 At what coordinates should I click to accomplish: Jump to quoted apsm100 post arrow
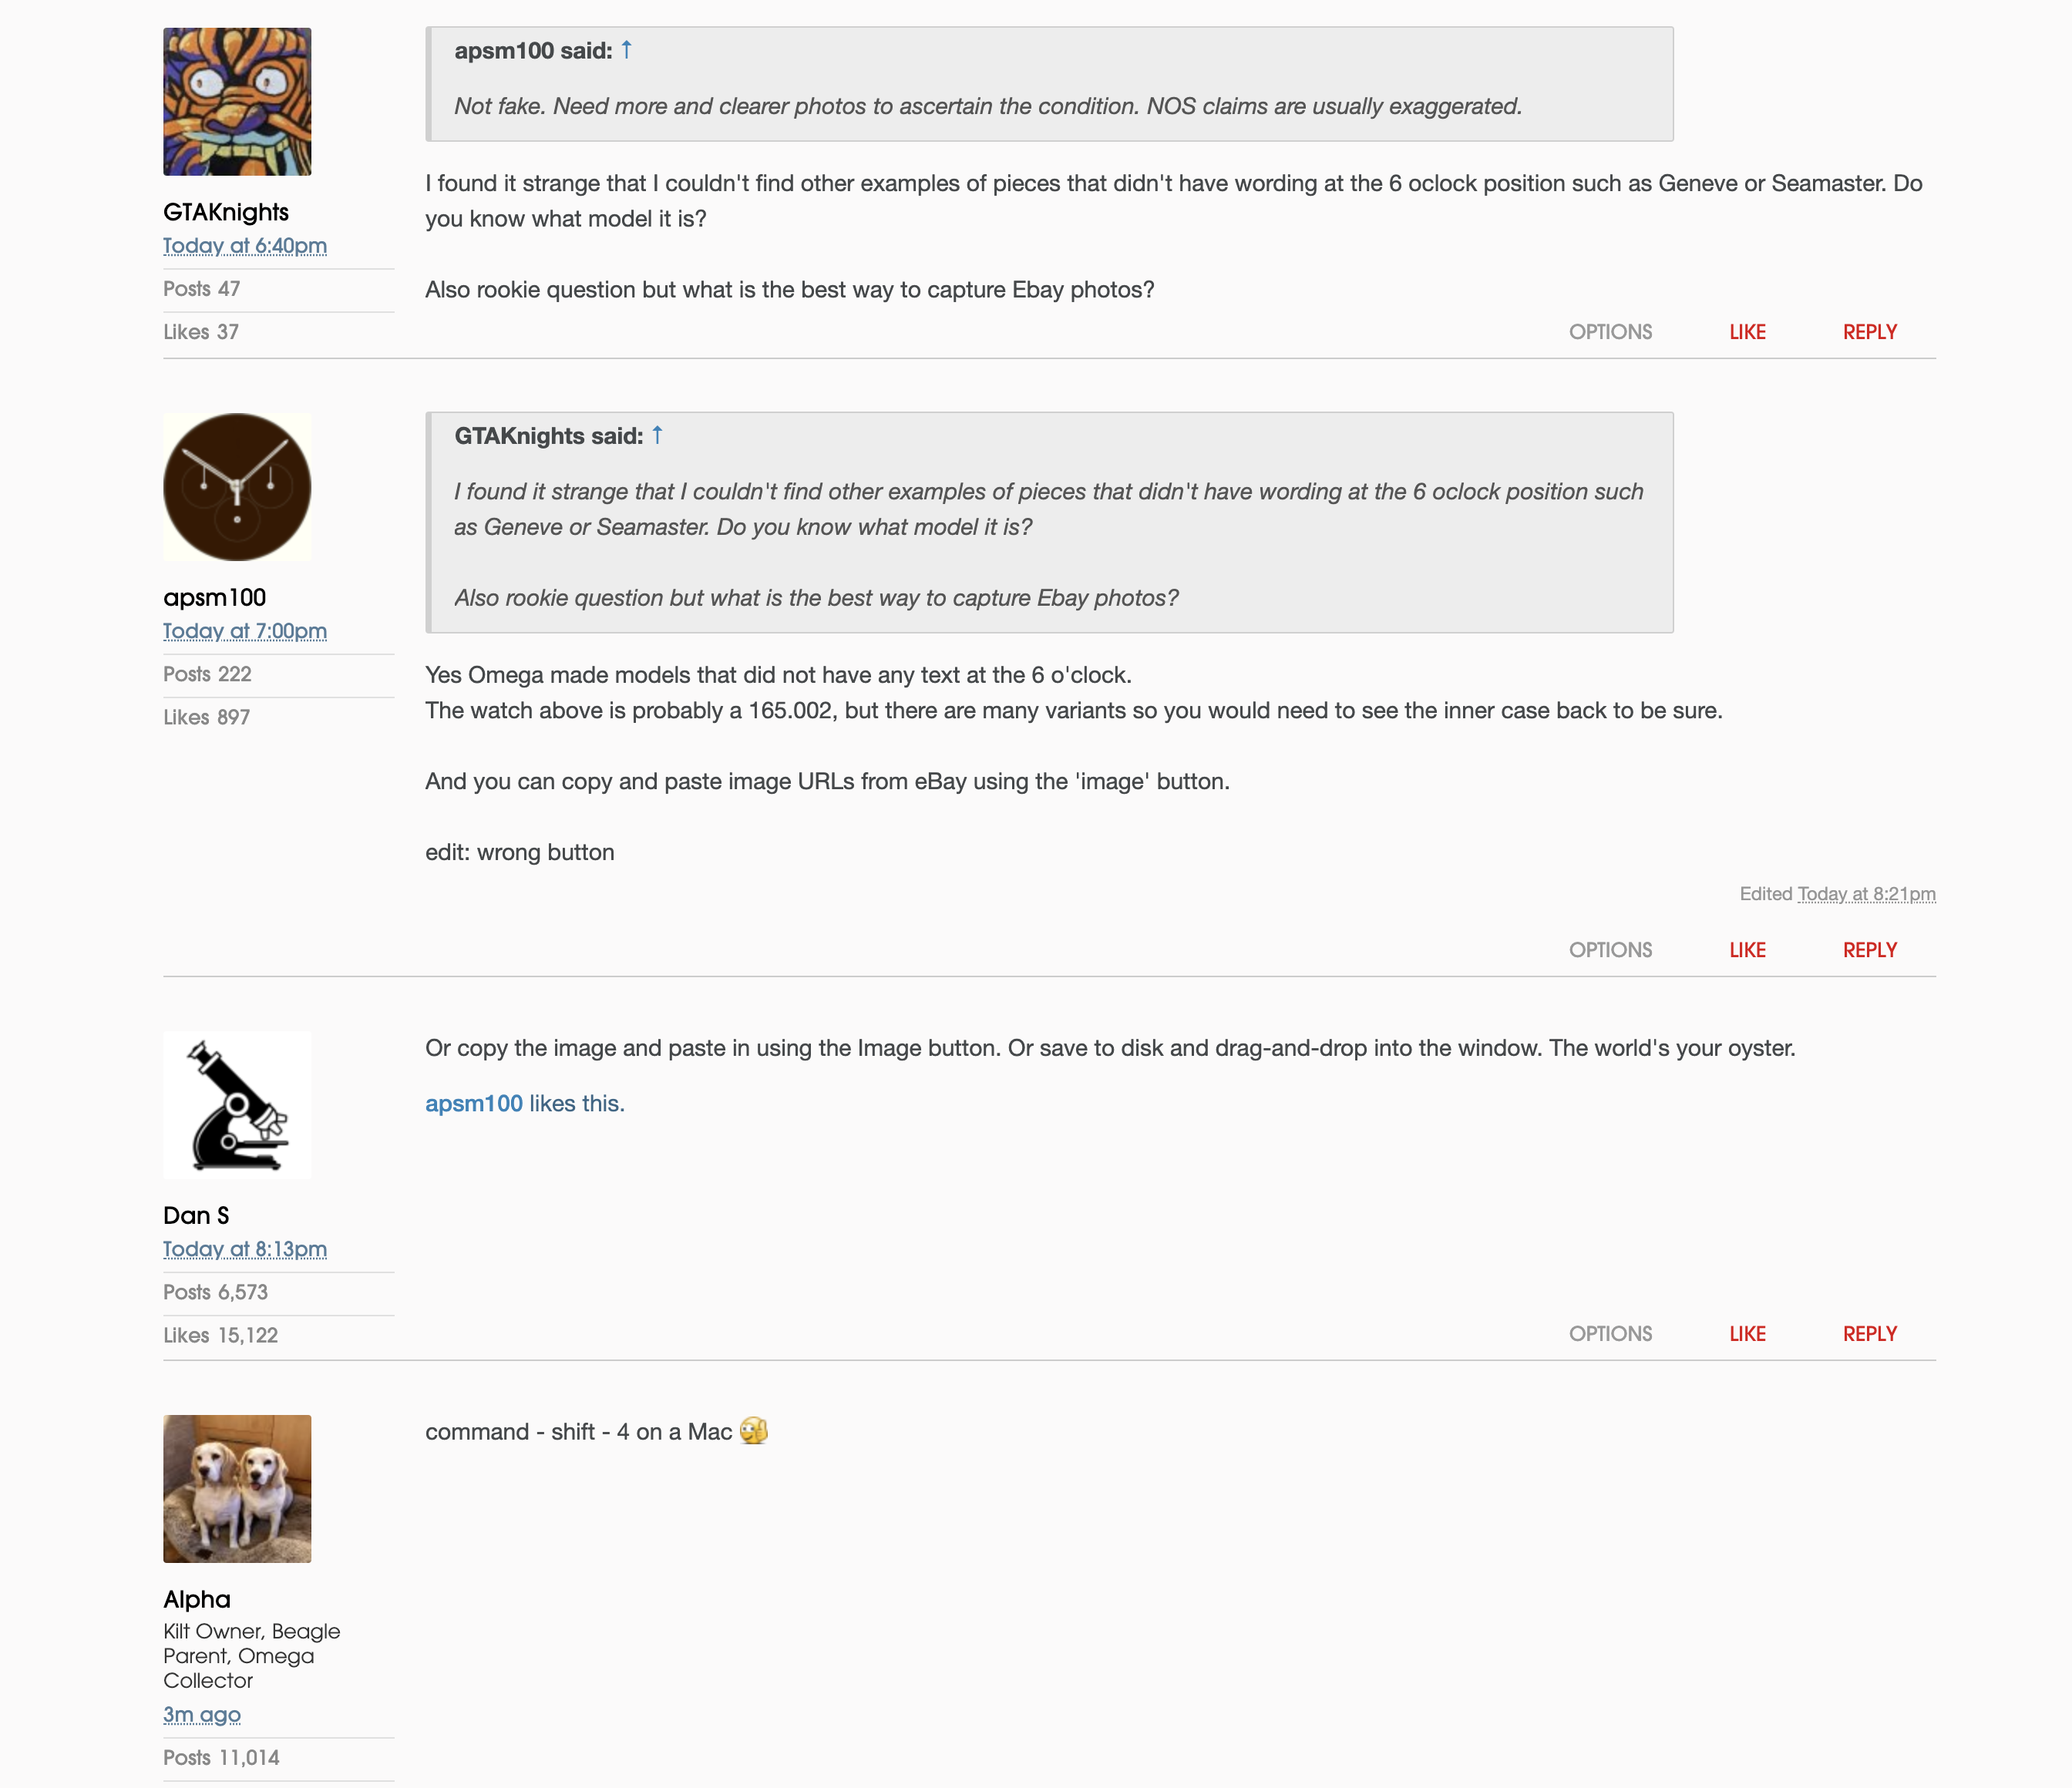pyautogui.click(x=626, y=50)
